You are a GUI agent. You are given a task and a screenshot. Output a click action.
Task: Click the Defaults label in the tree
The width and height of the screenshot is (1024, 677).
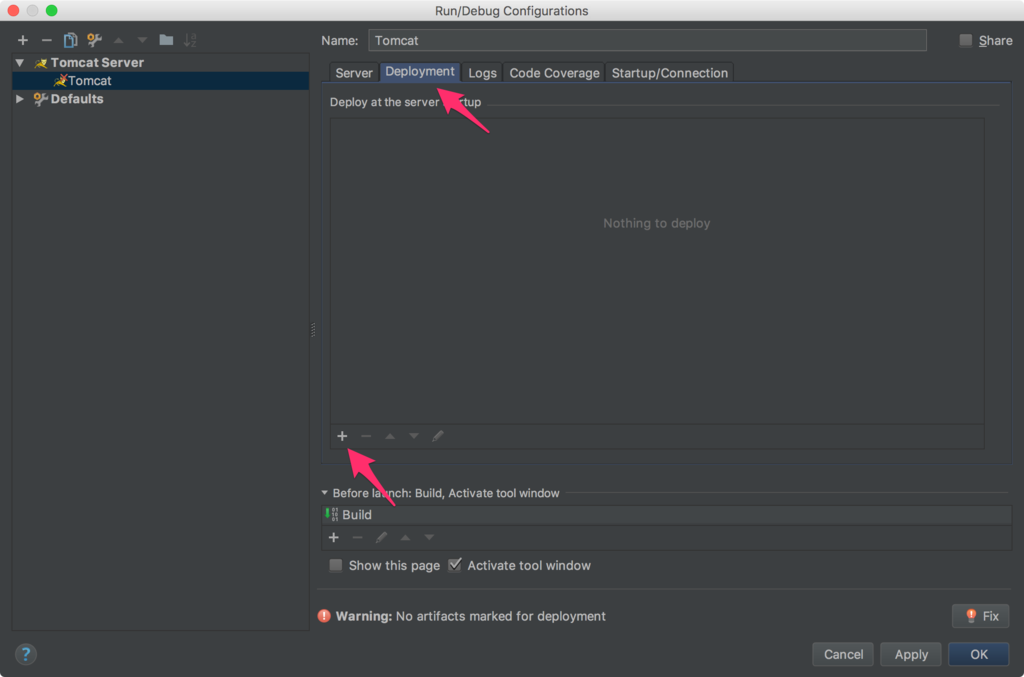[x=77, y=99]
